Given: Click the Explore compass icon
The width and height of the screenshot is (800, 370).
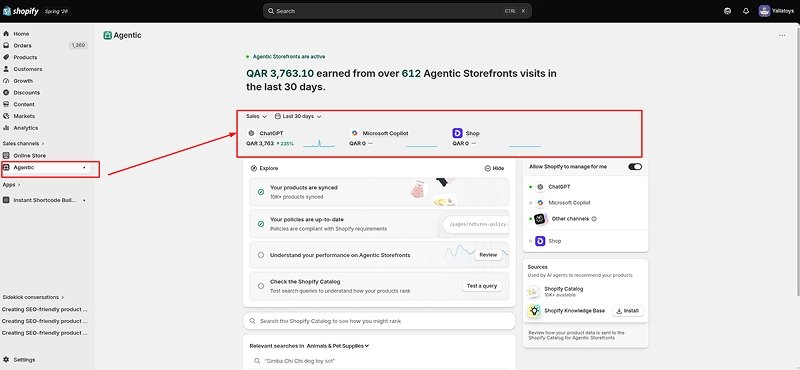Looking at the screenshot, I should point(254,168).
